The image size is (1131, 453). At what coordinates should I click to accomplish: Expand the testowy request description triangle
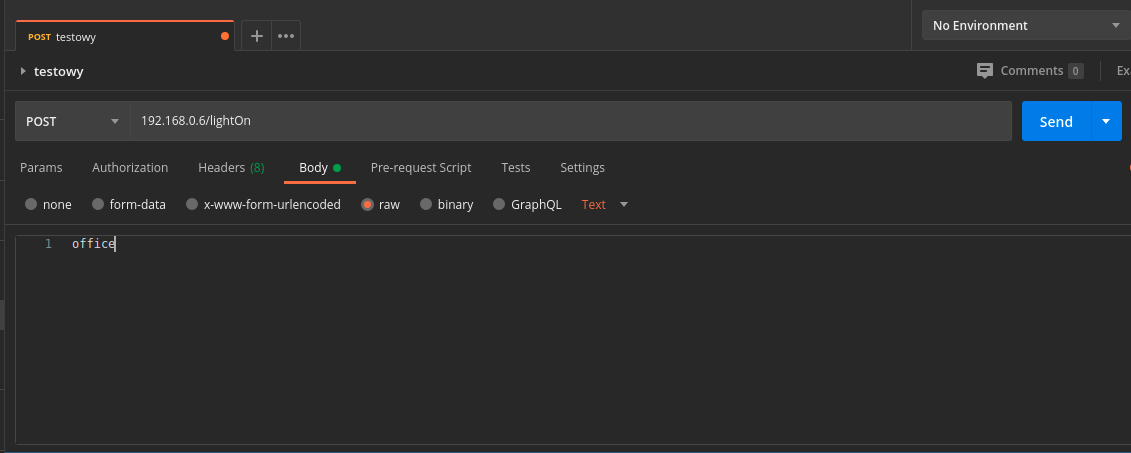23,71
